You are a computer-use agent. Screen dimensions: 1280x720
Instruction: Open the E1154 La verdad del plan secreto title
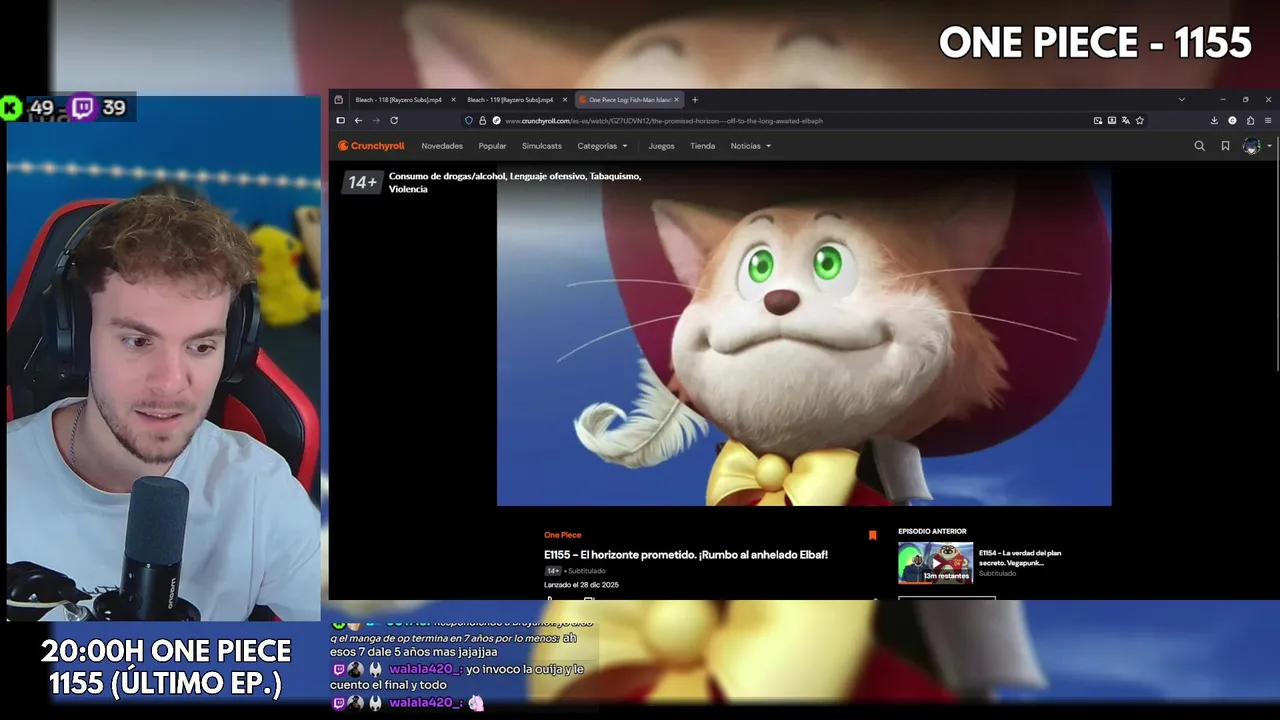point(1020,558)
